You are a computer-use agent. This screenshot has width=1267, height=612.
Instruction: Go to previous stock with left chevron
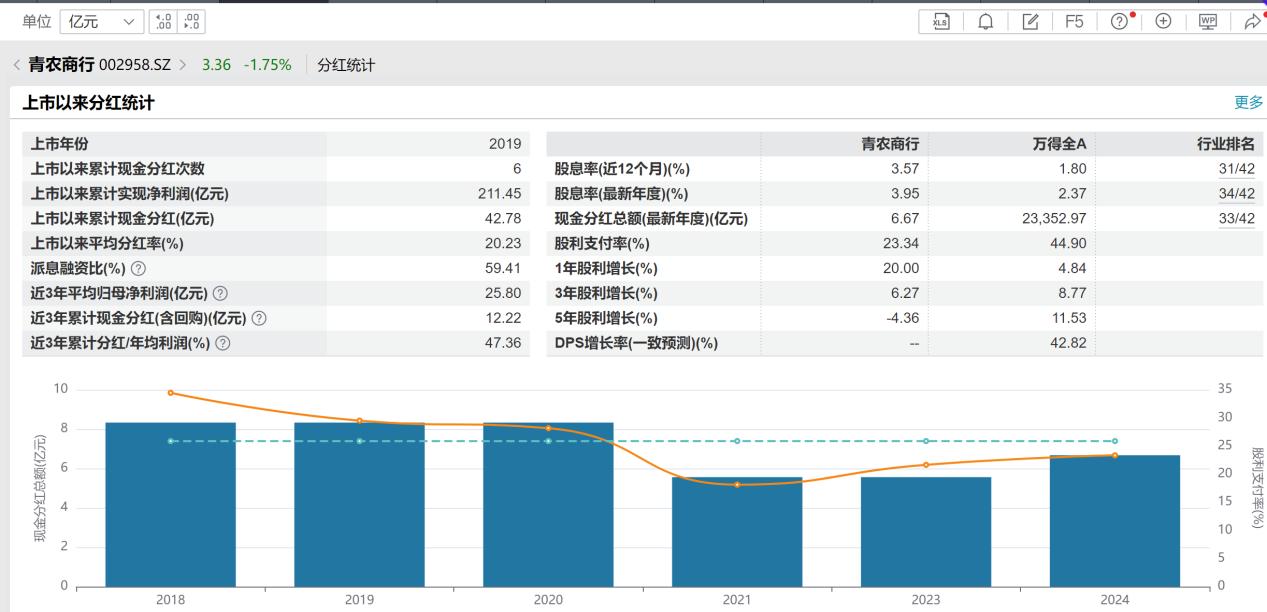coord(16,65)
